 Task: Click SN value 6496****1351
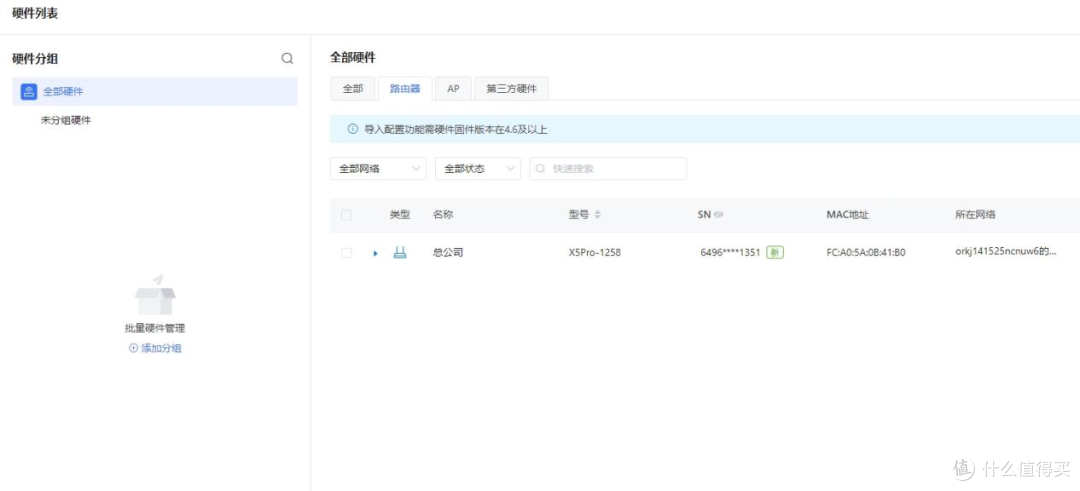pos(730,253)
